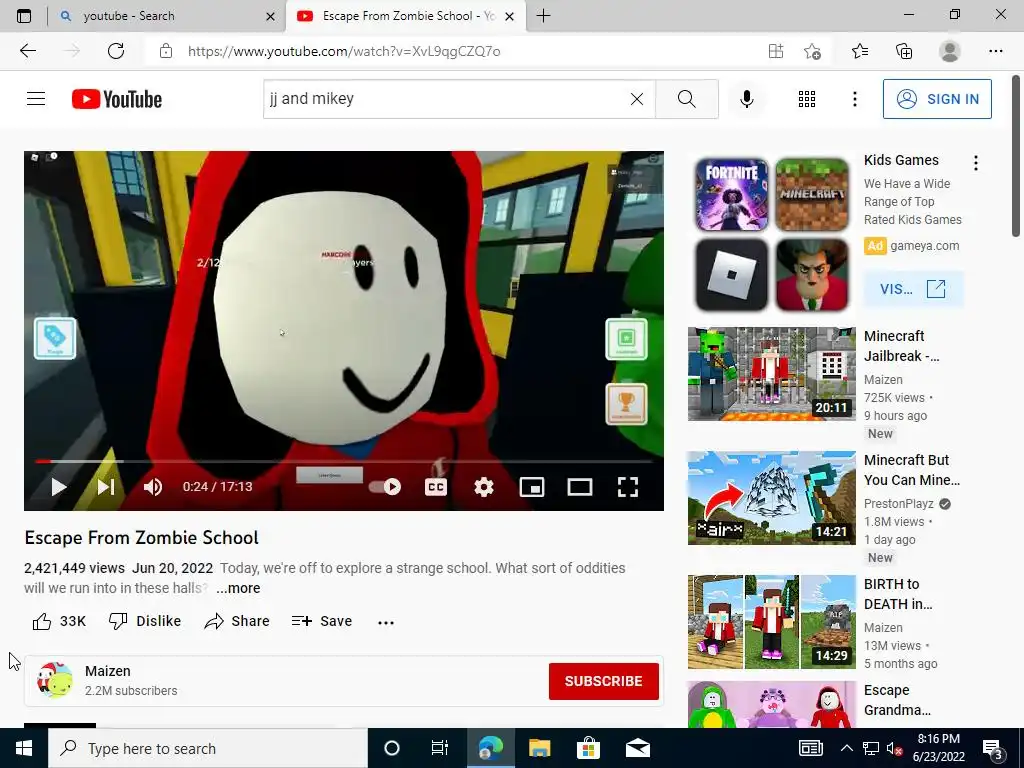Click the search magnifier button

tap(686, 99)
